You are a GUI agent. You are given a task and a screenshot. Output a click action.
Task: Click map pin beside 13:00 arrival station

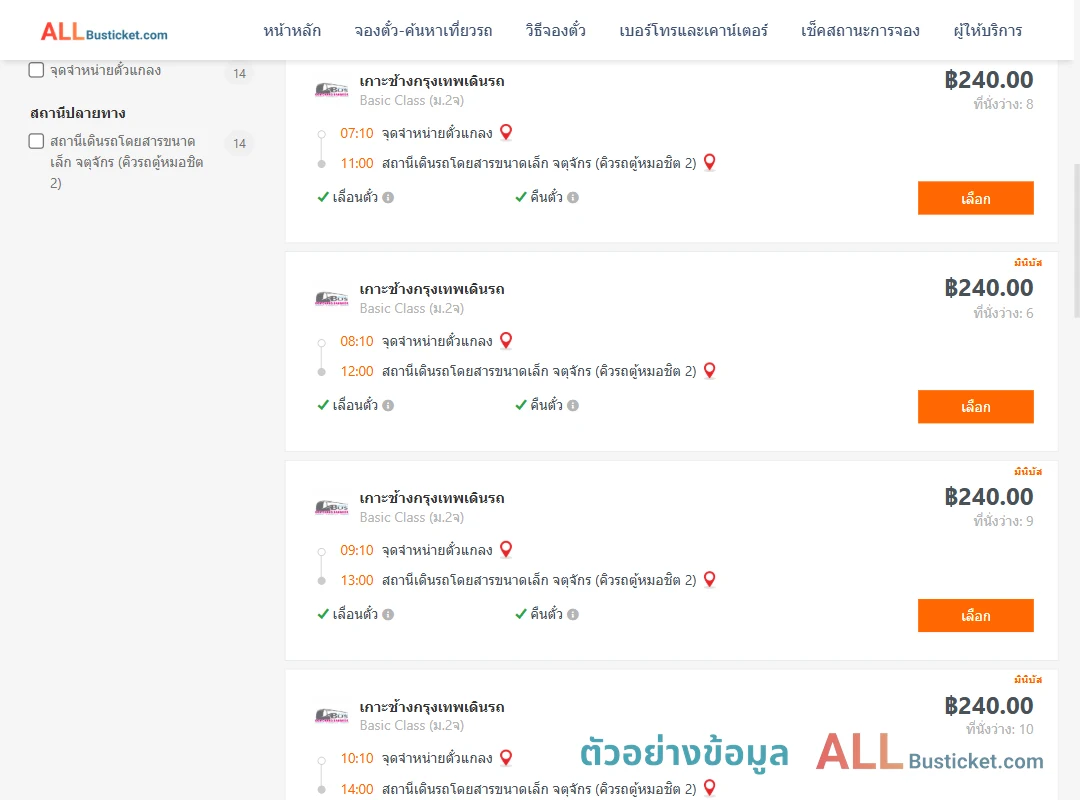pyautogui.click(x=709, y=580)
